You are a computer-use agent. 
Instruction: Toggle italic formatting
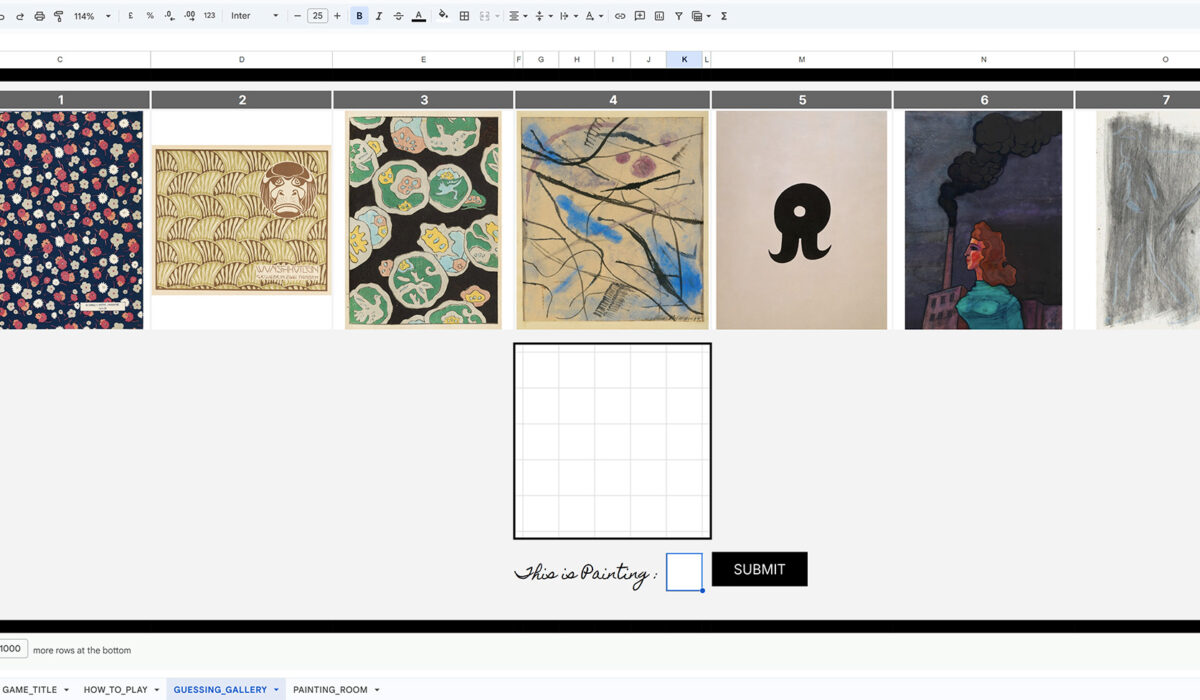tap(379, 16)
